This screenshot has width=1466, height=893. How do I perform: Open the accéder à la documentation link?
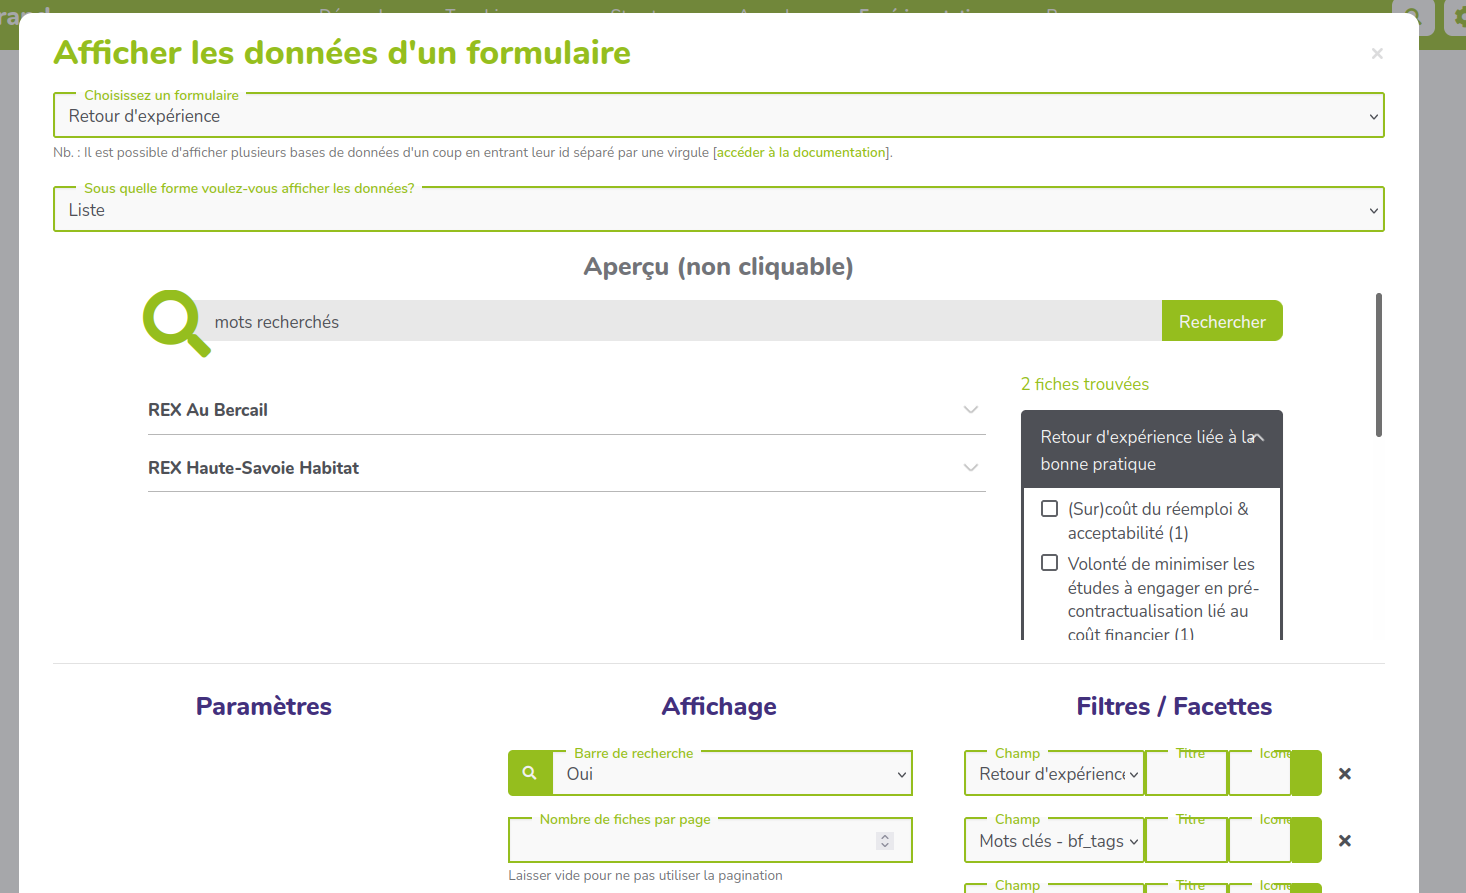click(x=801, y=153)
